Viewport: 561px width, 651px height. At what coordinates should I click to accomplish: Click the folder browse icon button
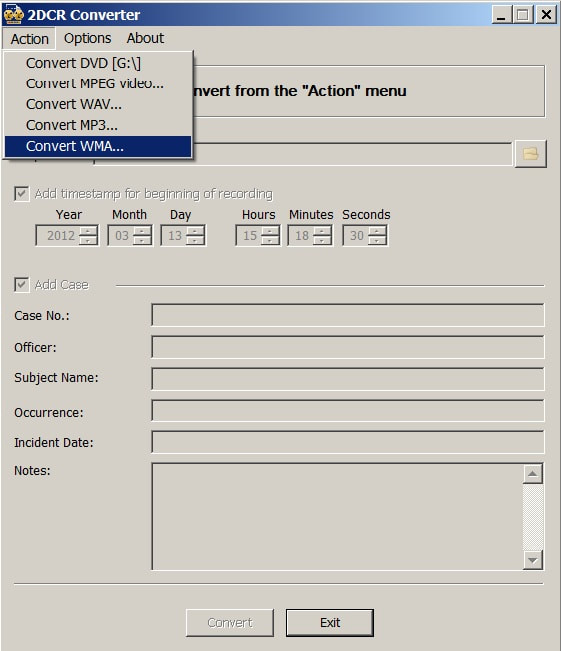[530, 154]
